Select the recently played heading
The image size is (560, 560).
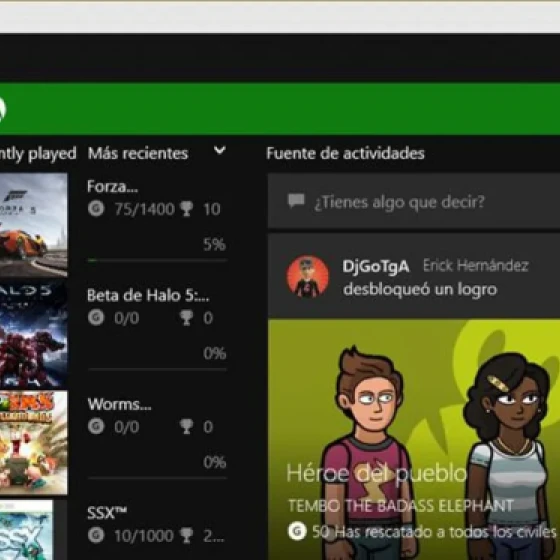[x=38, y=153]
